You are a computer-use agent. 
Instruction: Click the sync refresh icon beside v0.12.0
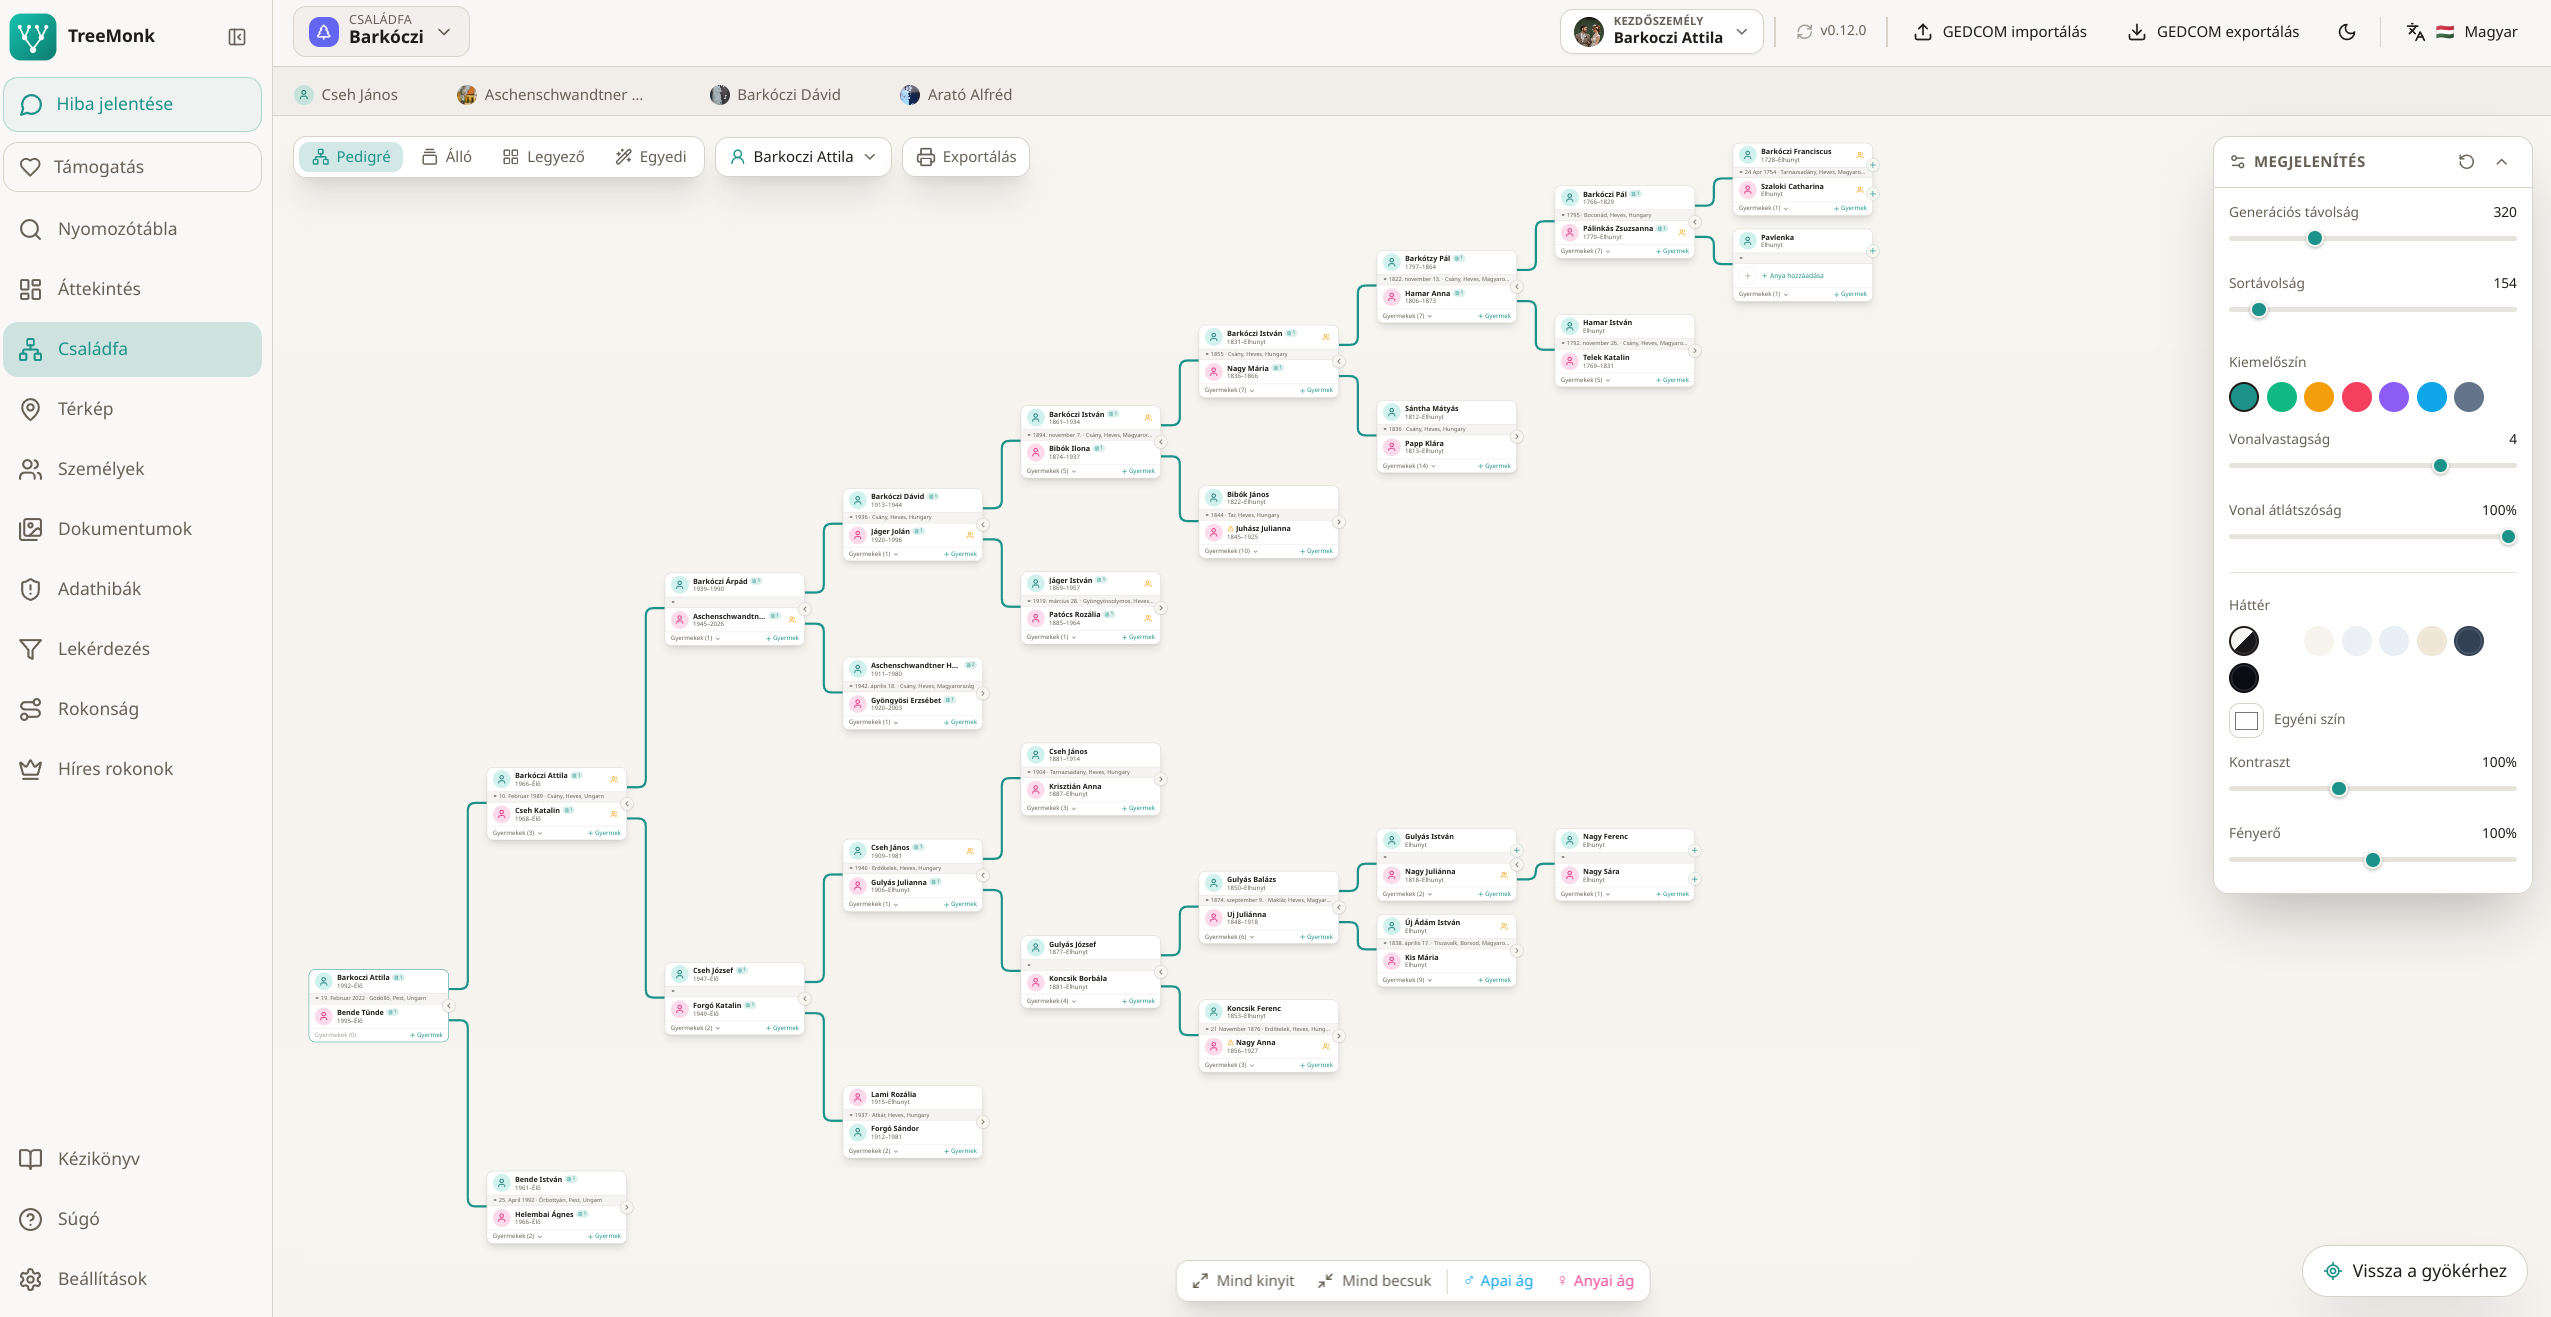coord(1804,32)
